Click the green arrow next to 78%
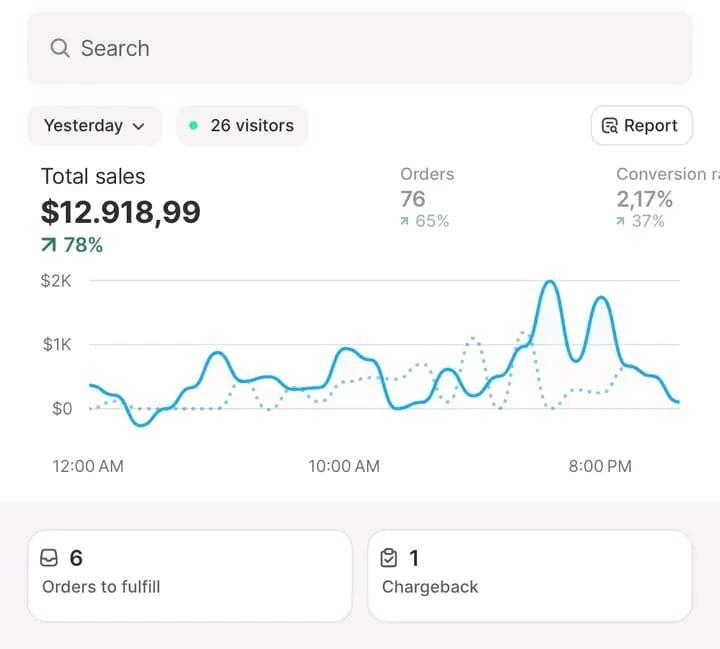The width and height of the screenshot is (720, 649). pos(49,245)
